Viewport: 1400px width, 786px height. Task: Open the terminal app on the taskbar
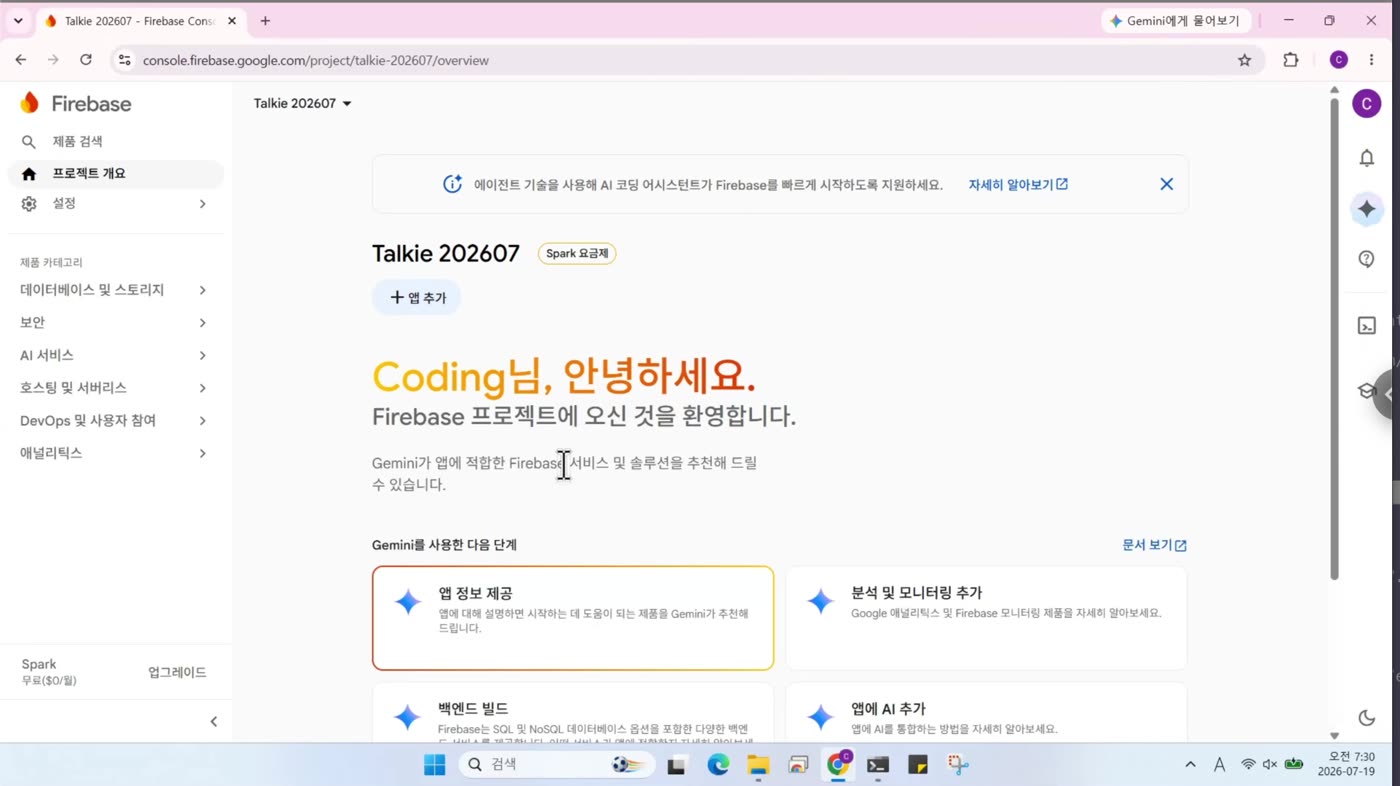point(878,765)
